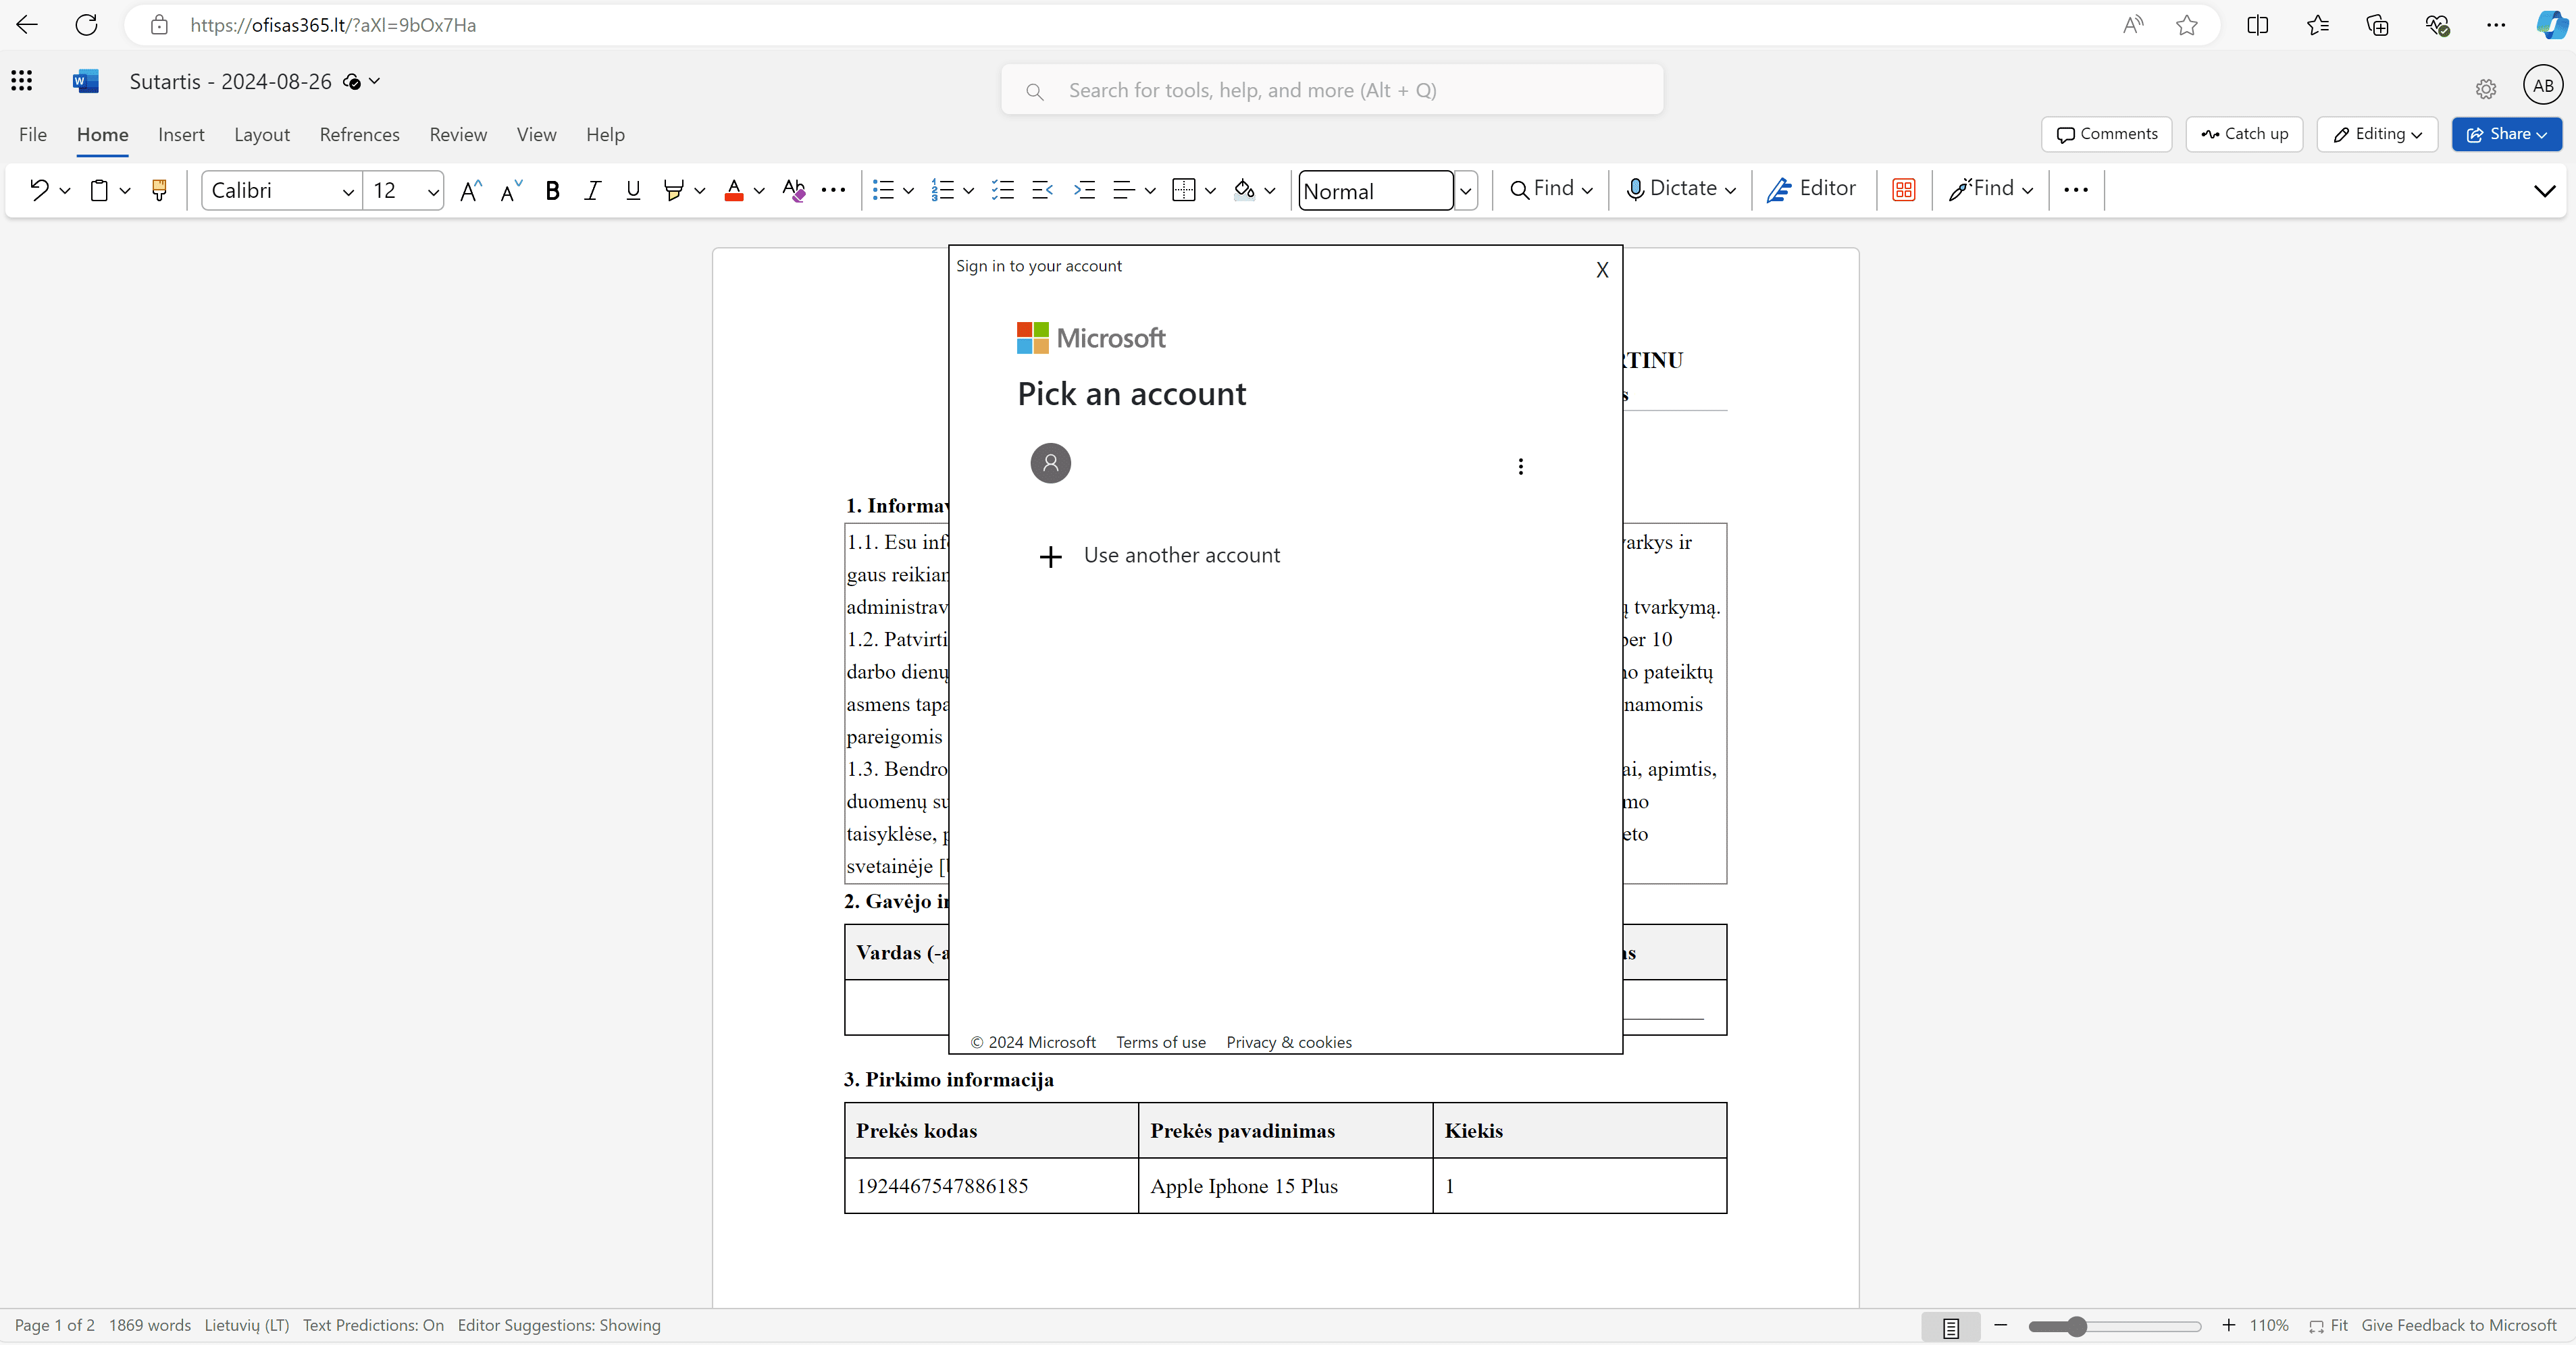2576x1345 pixels.
Task: Click the Catch up button
Action: (x=2244, y=134)
